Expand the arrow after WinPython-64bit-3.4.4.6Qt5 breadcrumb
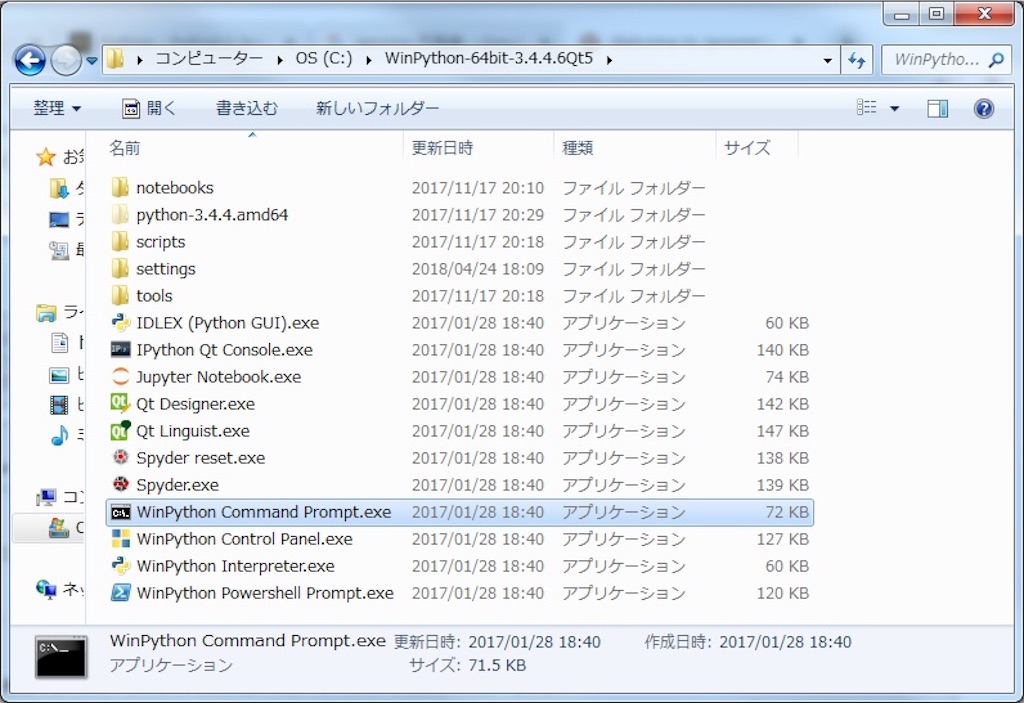Viewport: 1024px width, 703px height. [x=609, y=60]
